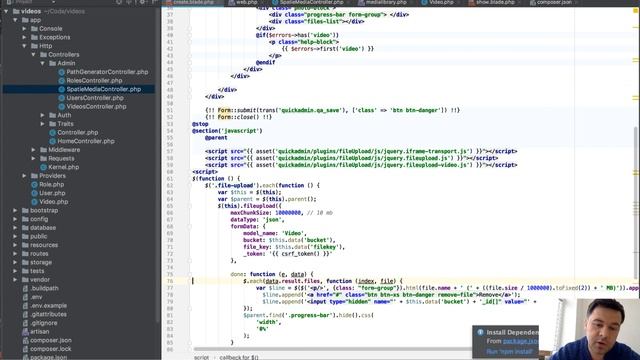Expand the Providers folder arrow
The image size is (640, 360).
click(24, 176)
